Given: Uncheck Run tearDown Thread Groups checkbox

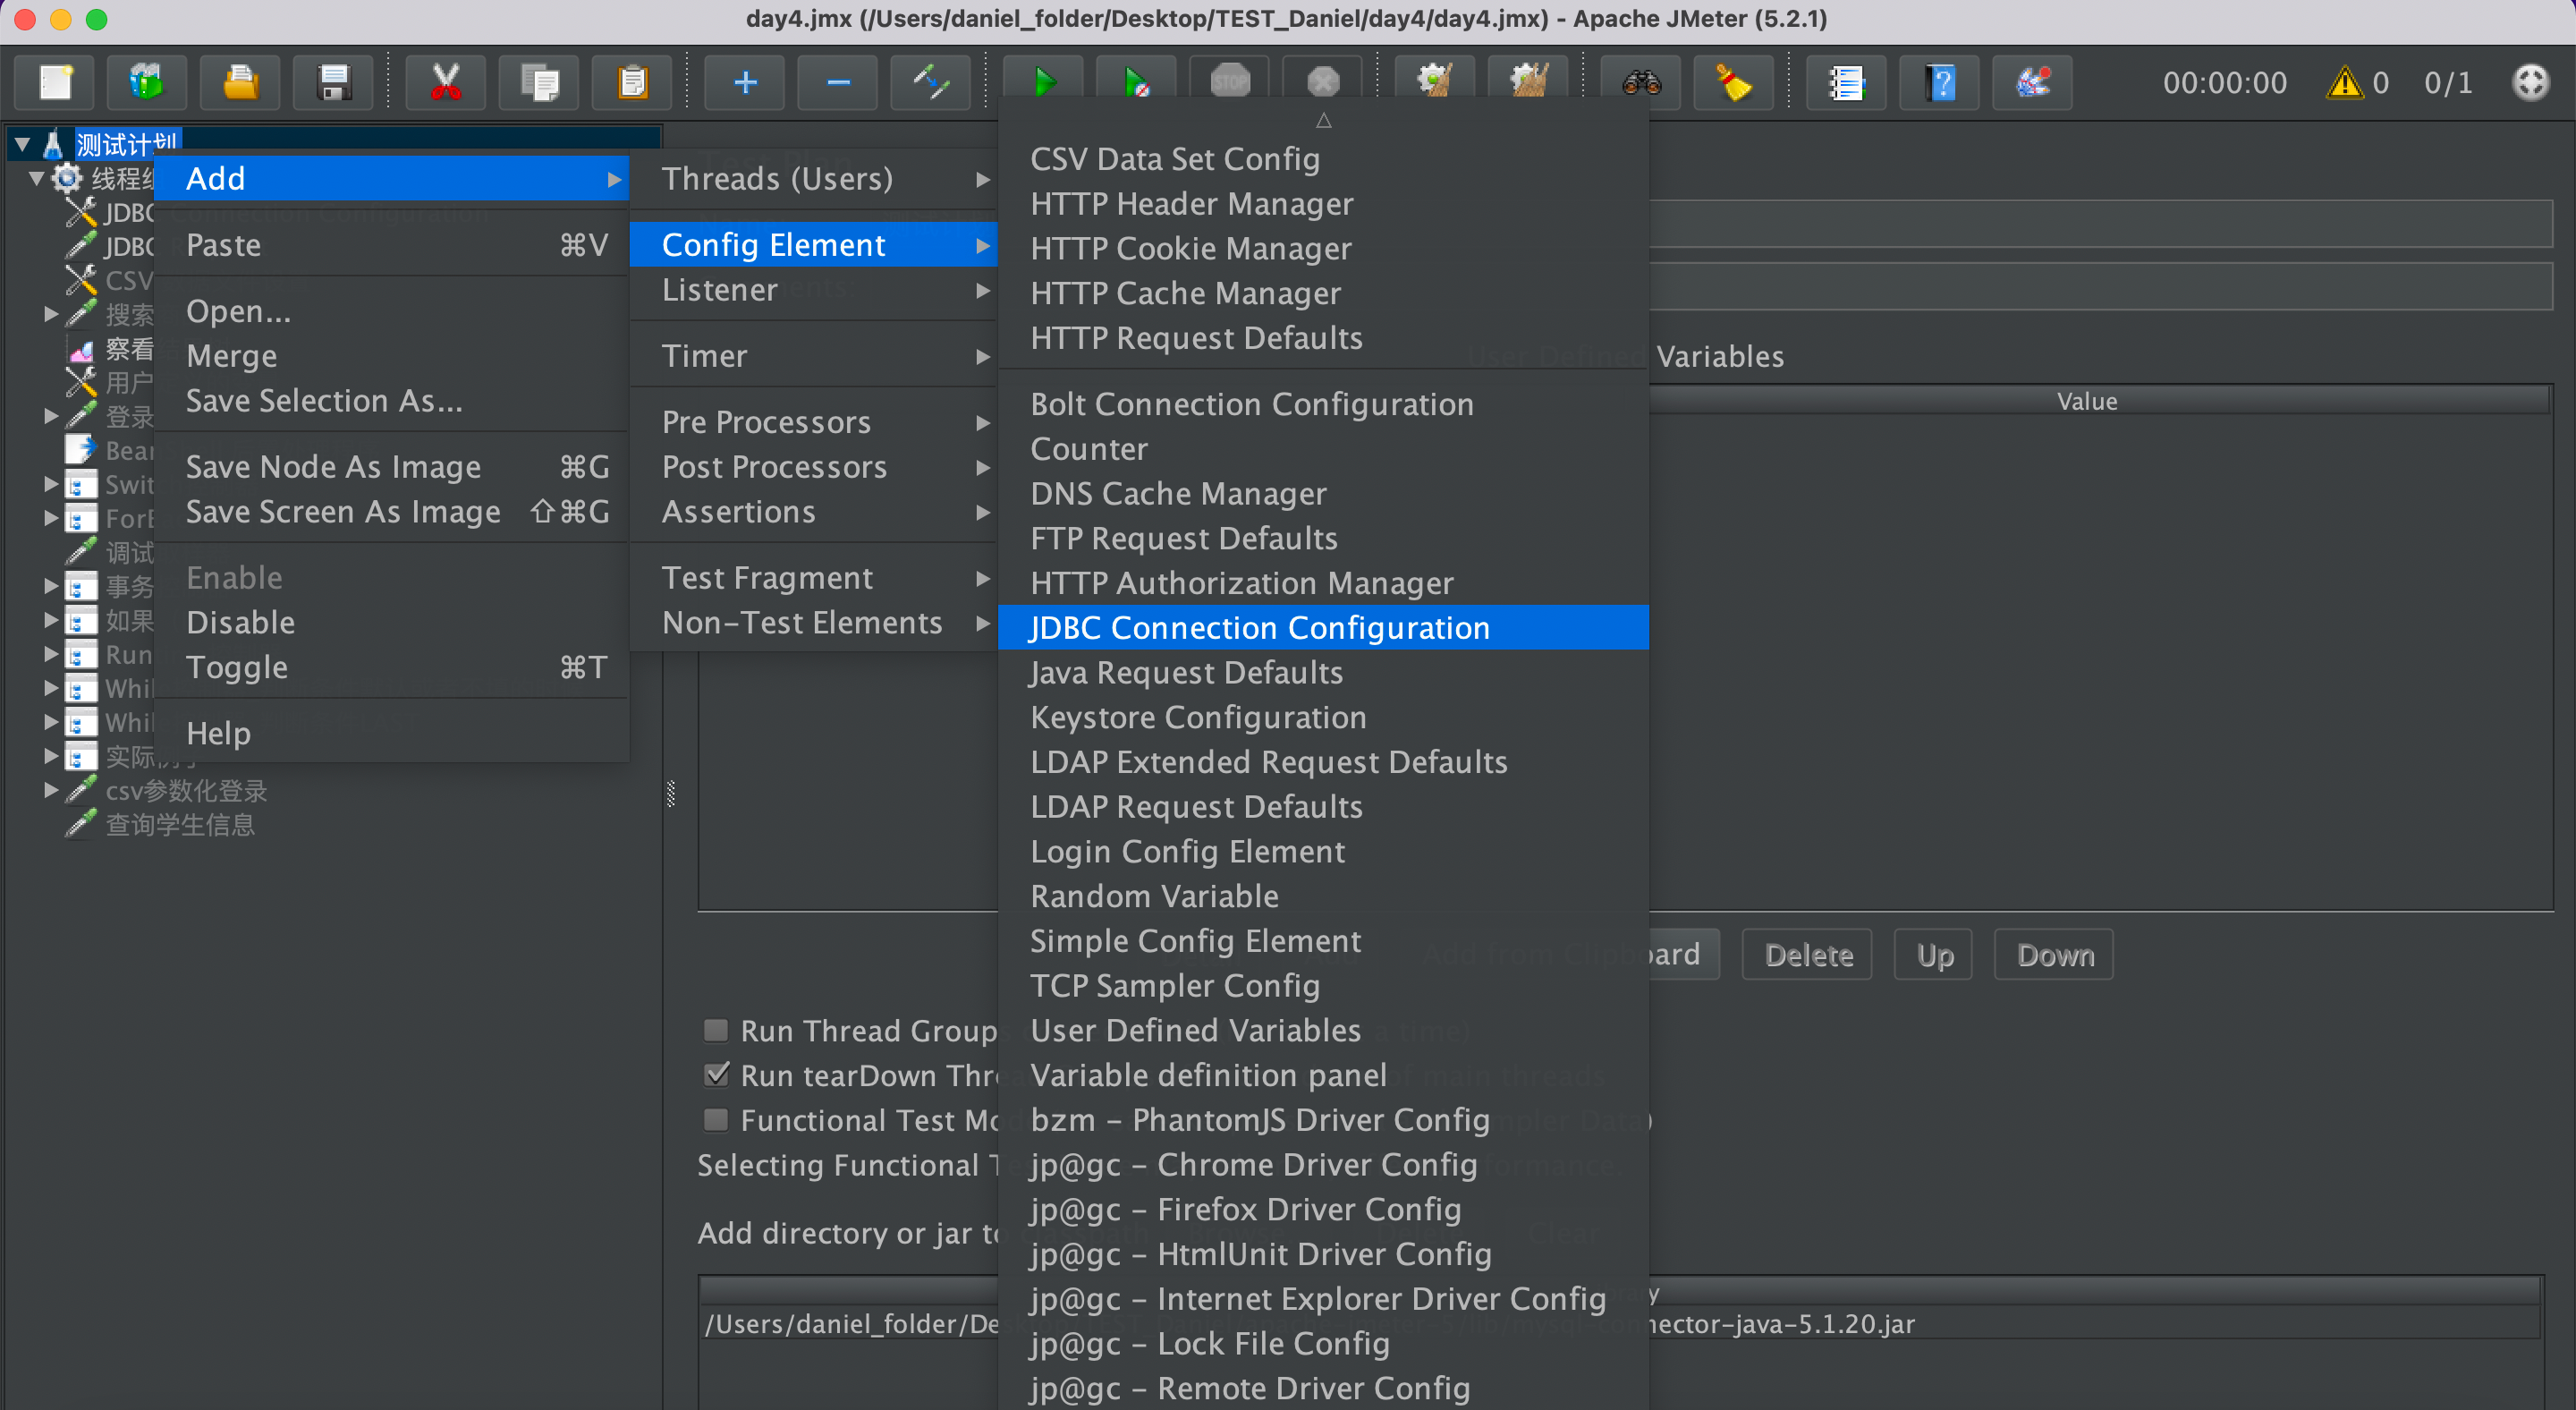Looking at the screenshot, I should coord(716,1075).
